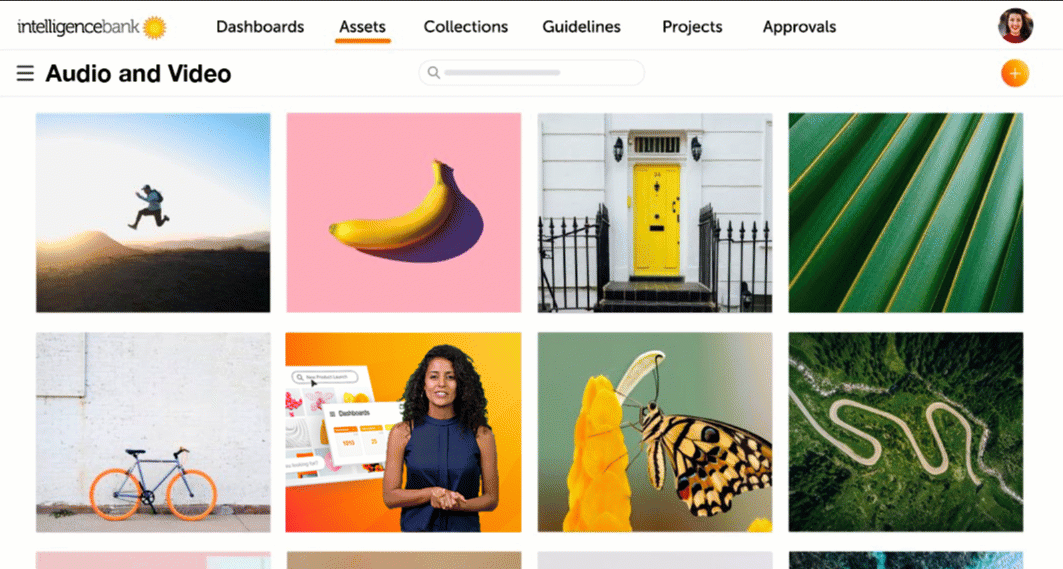This screenshot has height=569, width=1063.
Task: Open the winding road aerial thumbnail
Action: click(x=906, y=432)
